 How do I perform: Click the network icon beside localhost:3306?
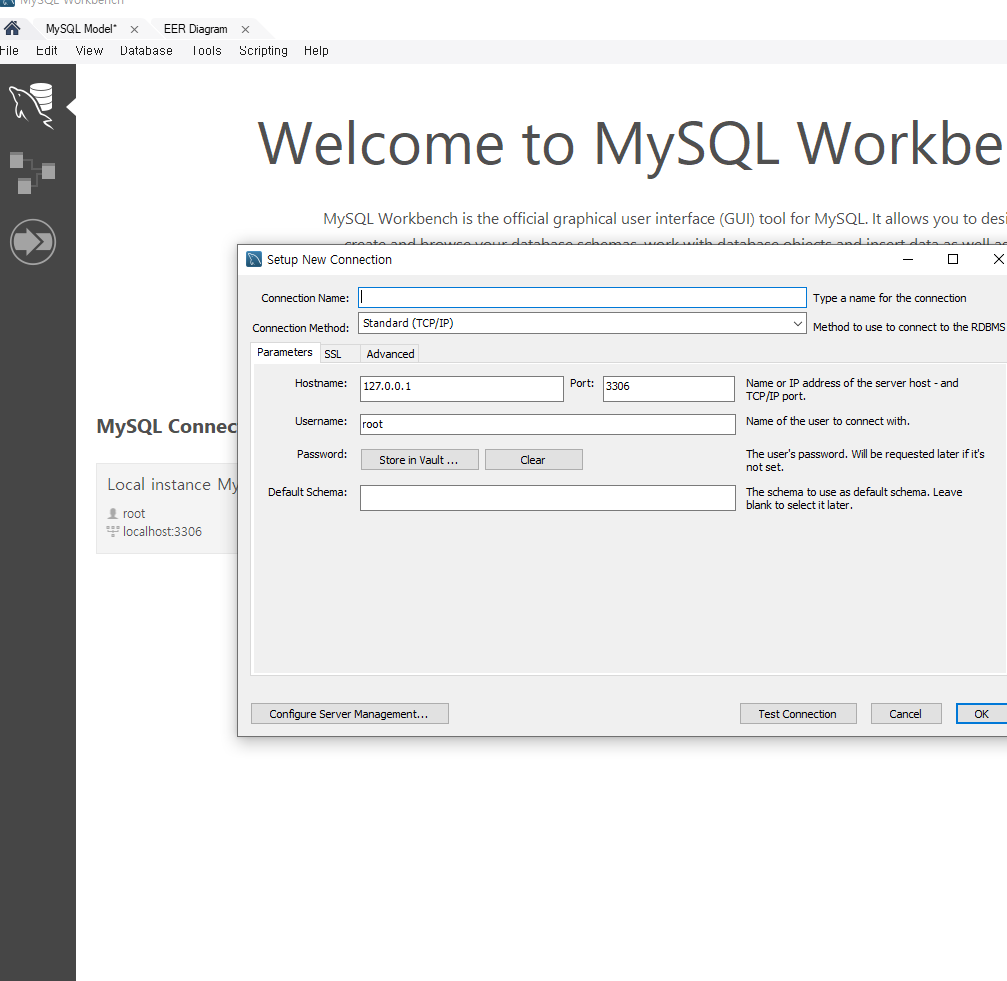point(113,531)
